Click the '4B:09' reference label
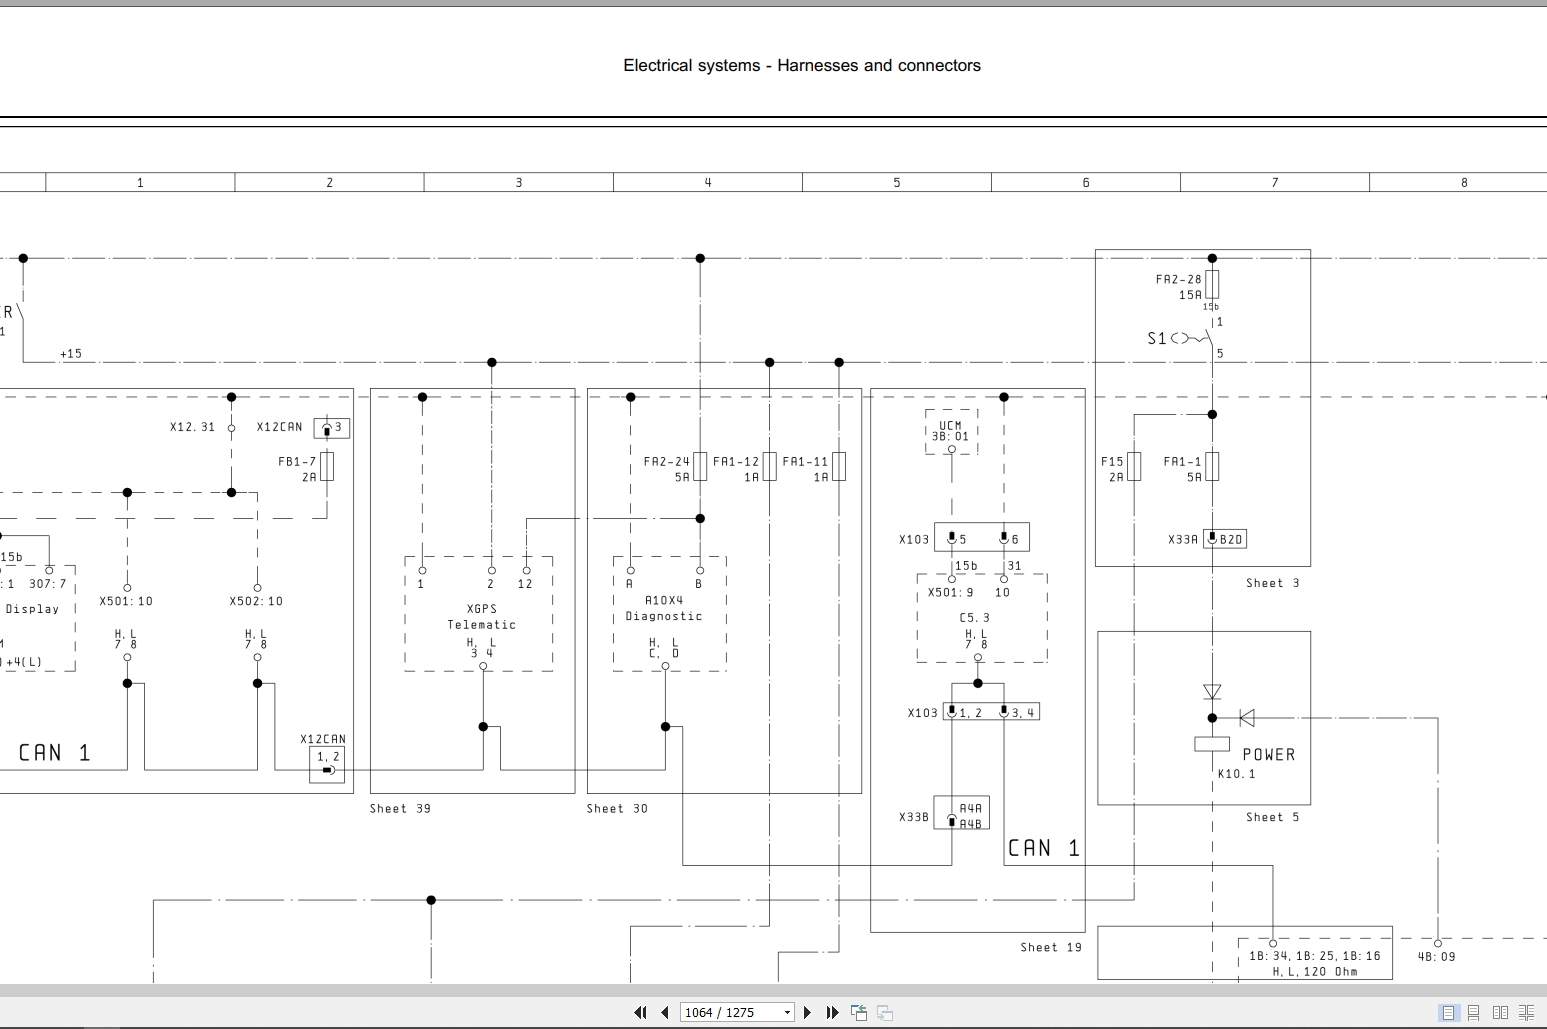This screenshot has height=1029, width=1547. click(x=1436, y=957)
